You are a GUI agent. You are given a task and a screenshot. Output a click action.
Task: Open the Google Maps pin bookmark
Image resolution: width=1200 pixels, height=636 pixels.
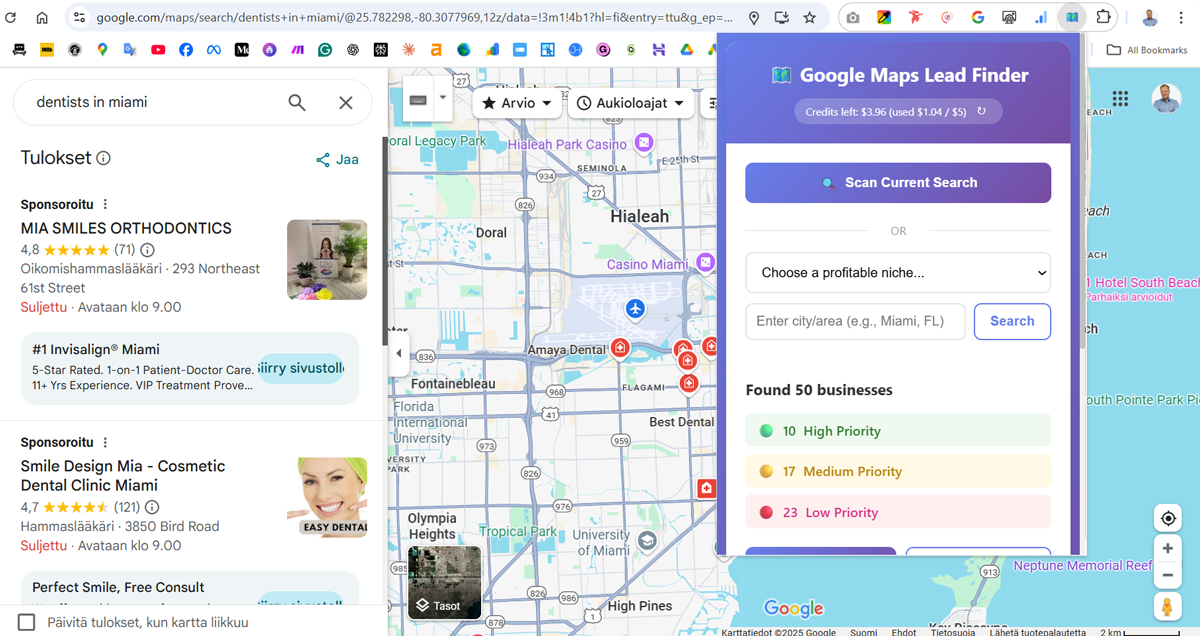point(102,49)
